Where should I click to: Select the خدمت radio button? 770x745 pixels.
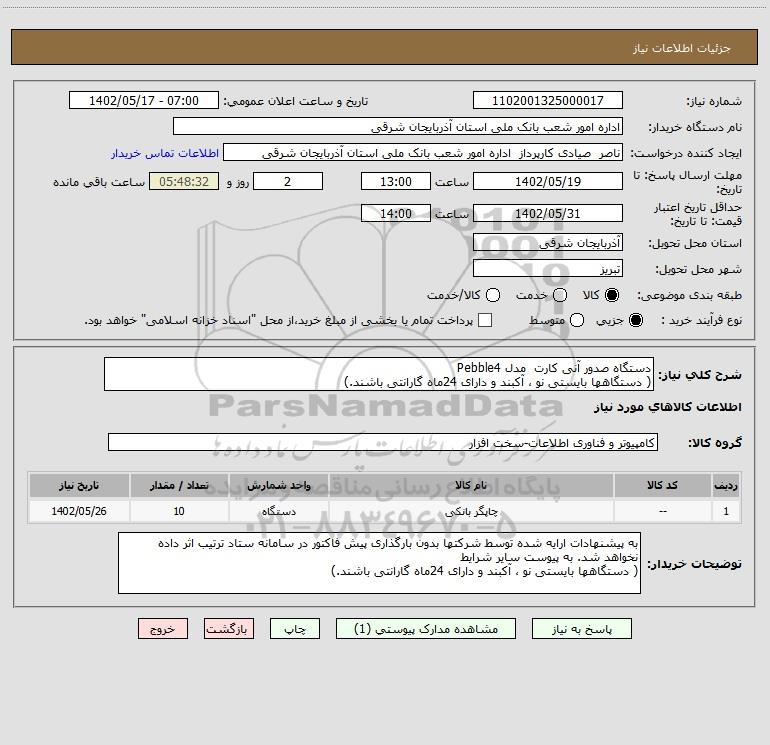tap(560, 295)
